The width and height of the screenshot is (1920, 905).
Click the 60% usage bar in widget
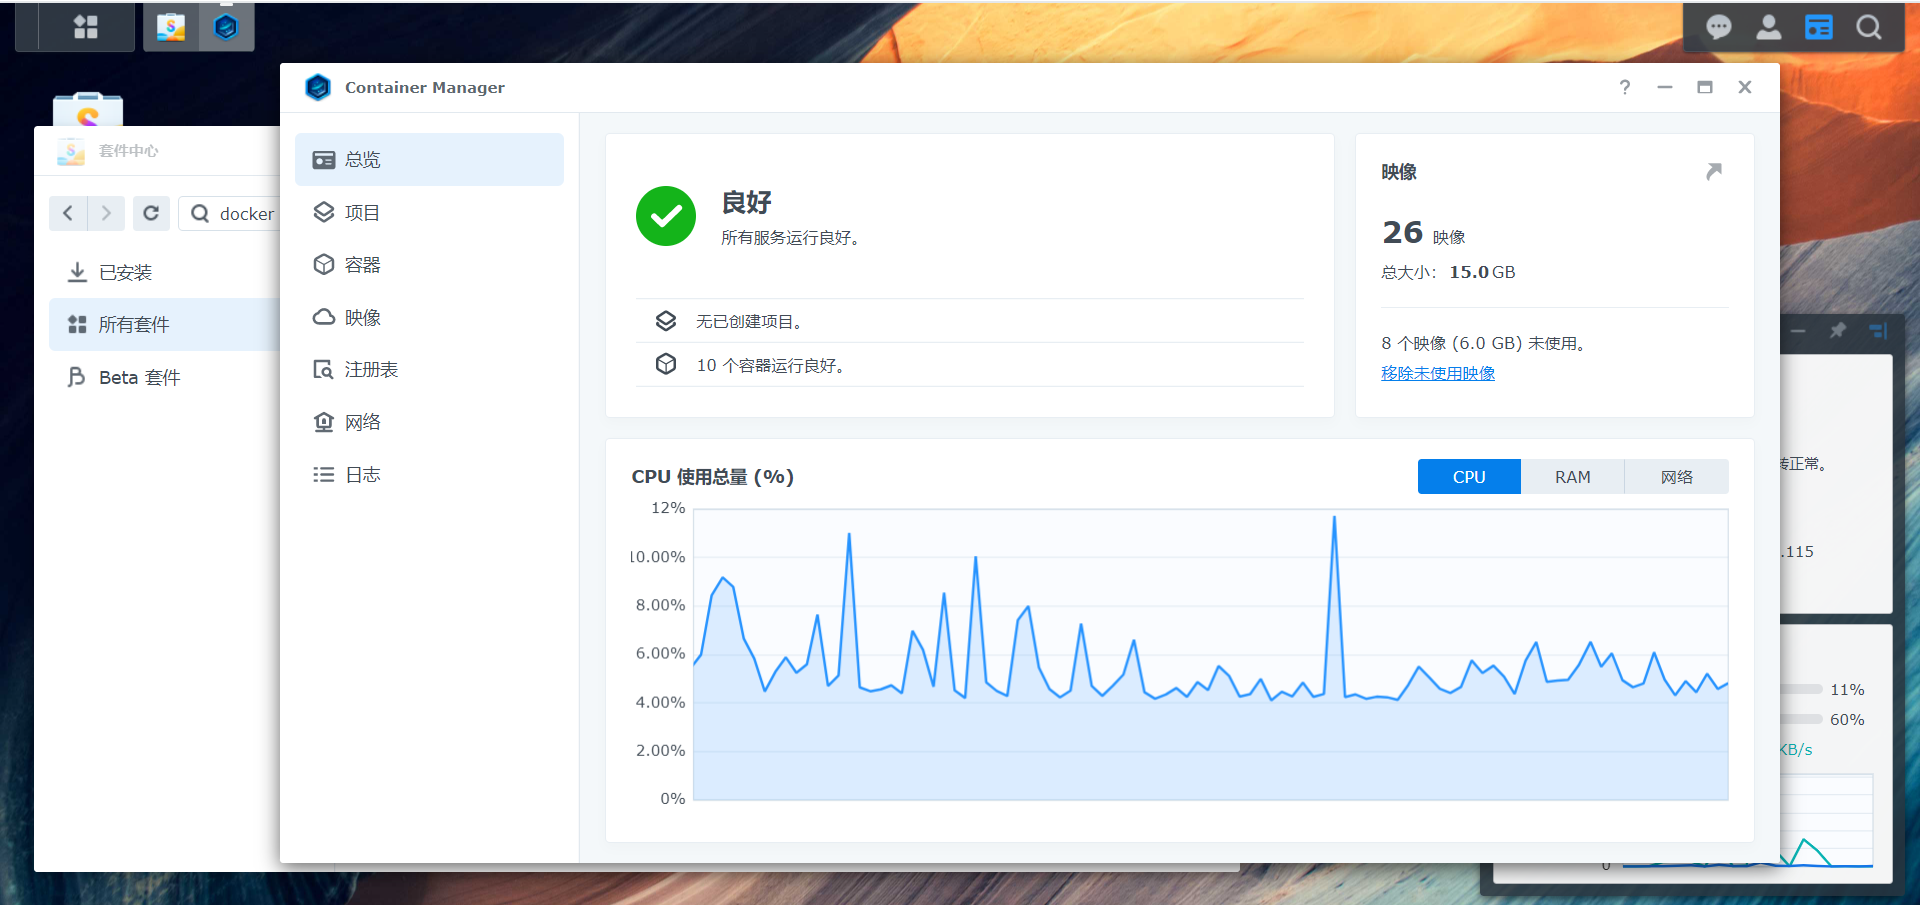click(1801, 719)
